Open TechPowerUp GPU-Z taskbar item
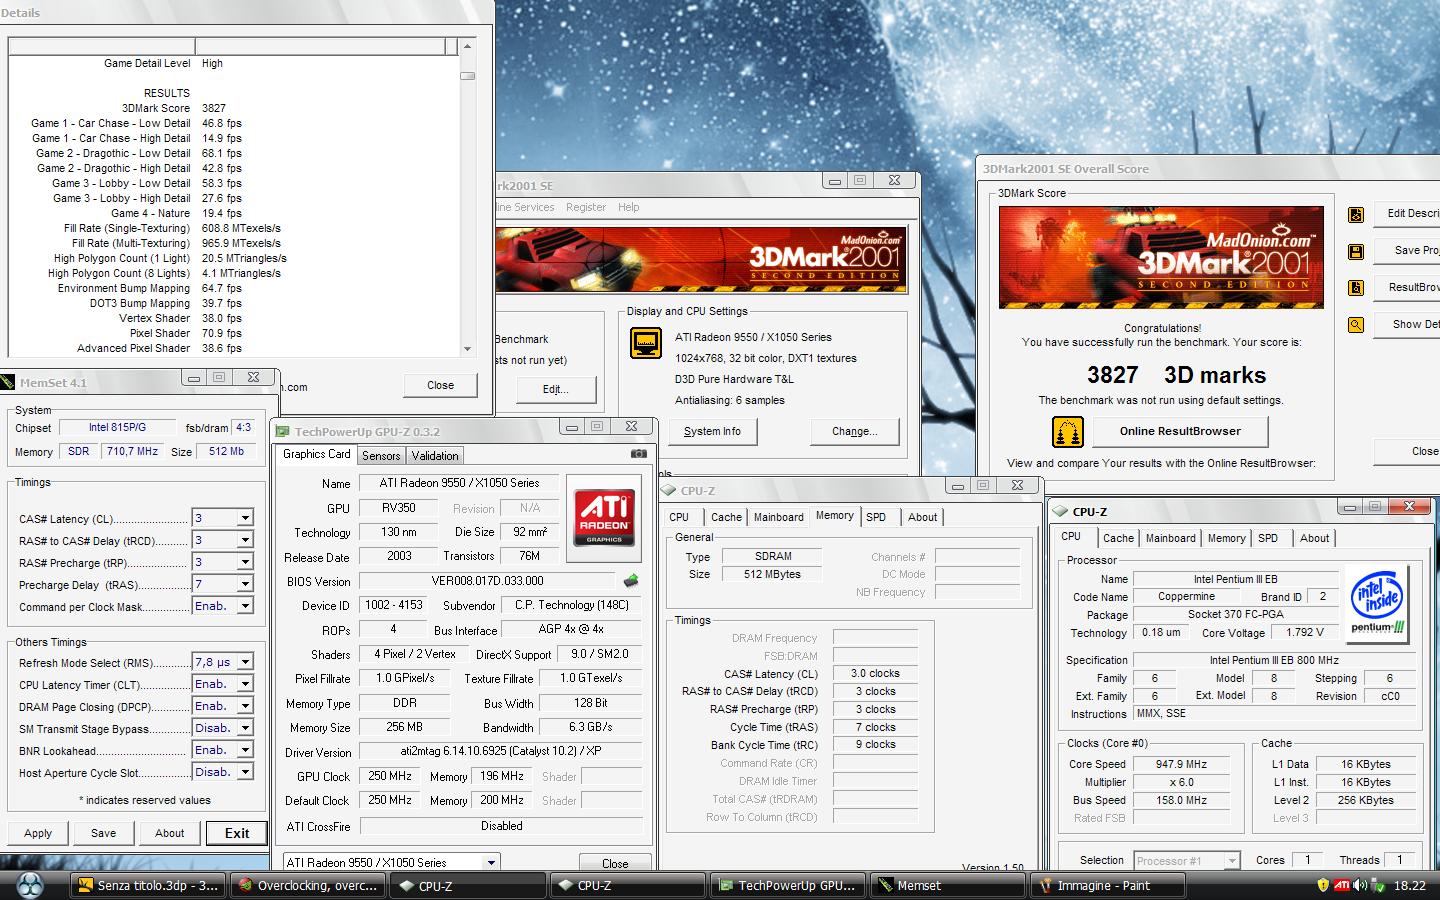The width and height of the screenshot is (1440, 900). (x=787, y=885)
